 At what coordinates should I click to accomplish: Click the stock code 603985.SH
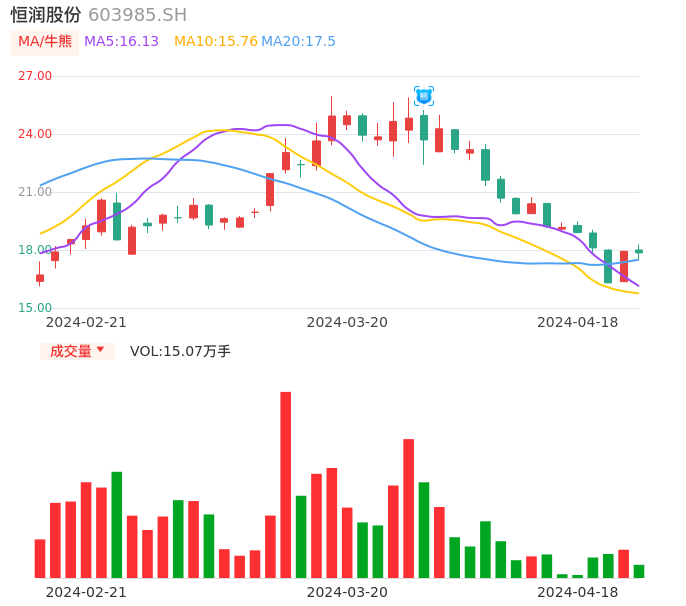[138, 15]
